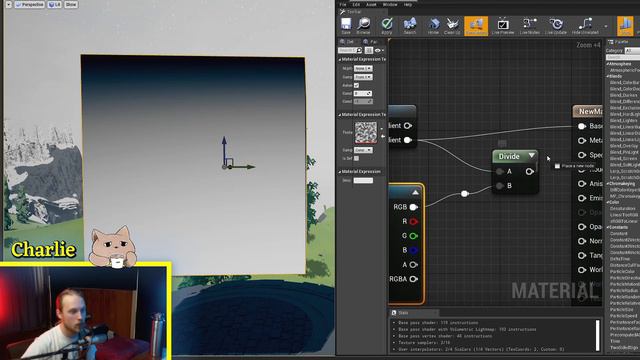Click the Details search field

pyautogui.click(x=350, y=50)
